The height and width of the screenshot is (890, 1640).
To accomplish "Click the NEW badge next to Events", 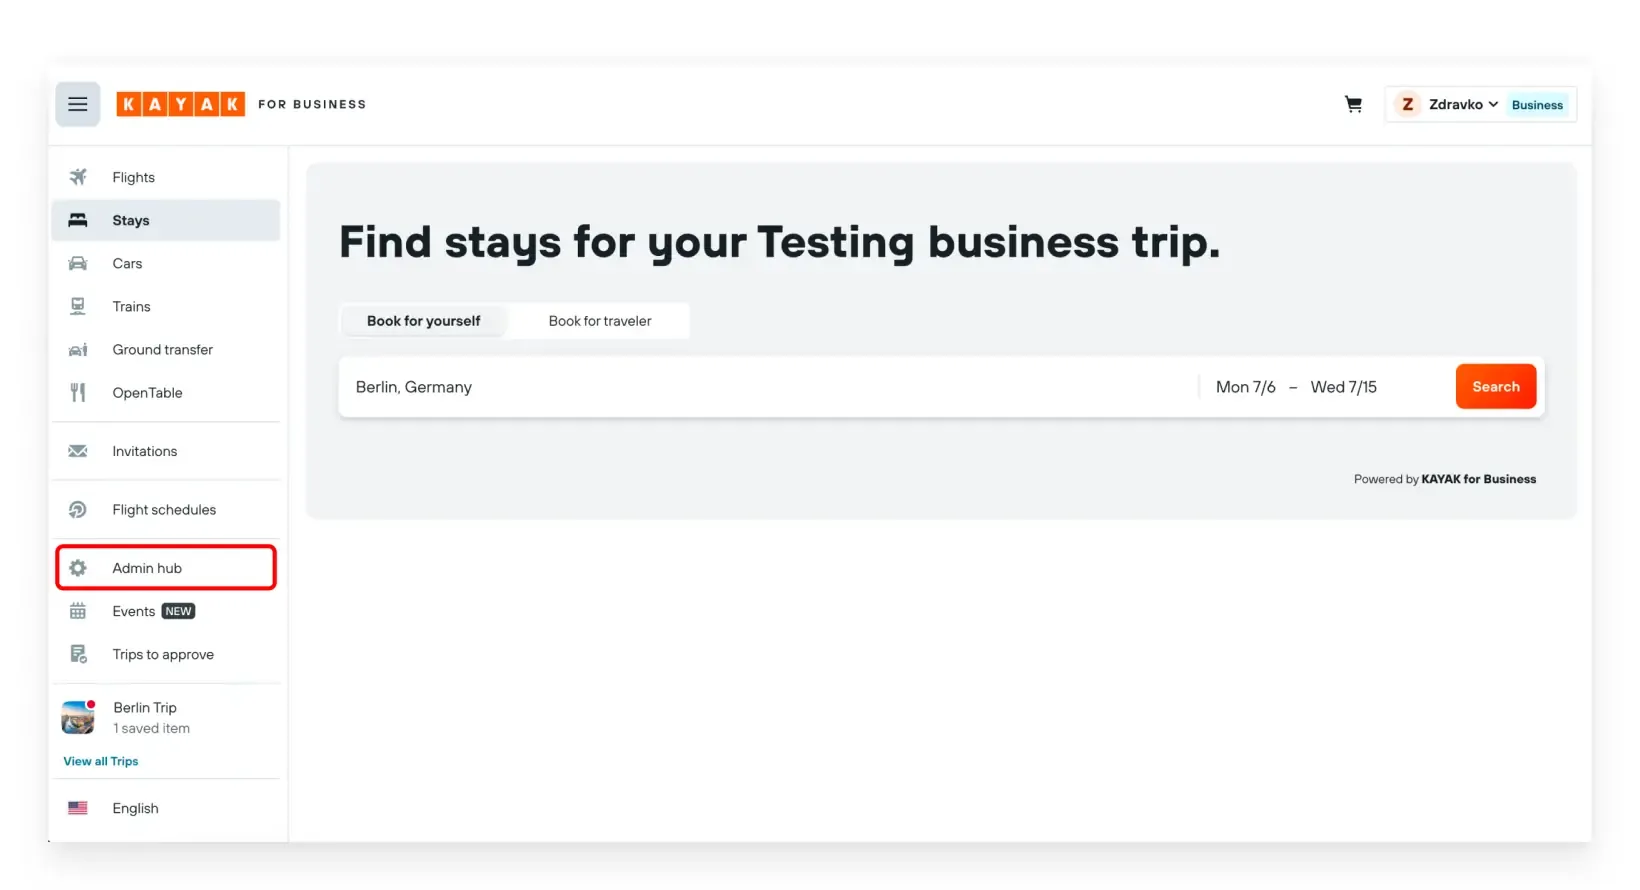I will point(179,611).
